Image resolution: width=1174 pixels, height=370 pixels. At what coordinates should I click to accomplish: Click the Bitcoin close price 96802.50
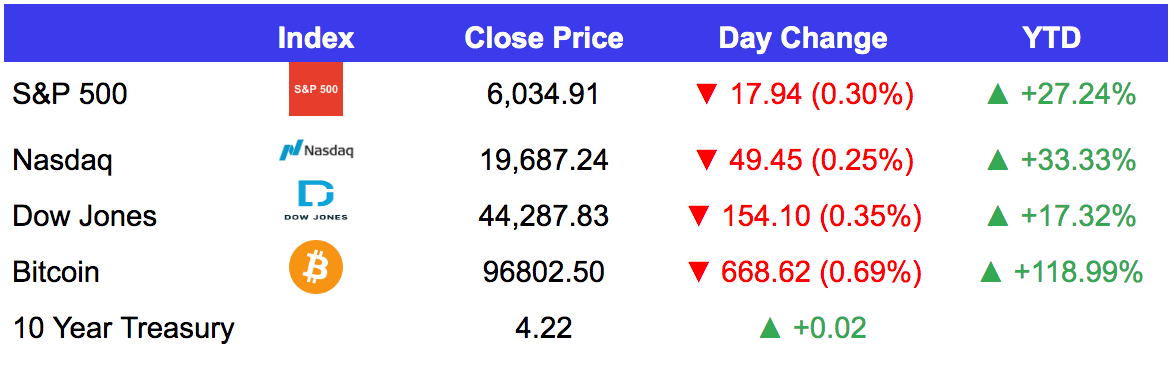click(x=544, y=272)
